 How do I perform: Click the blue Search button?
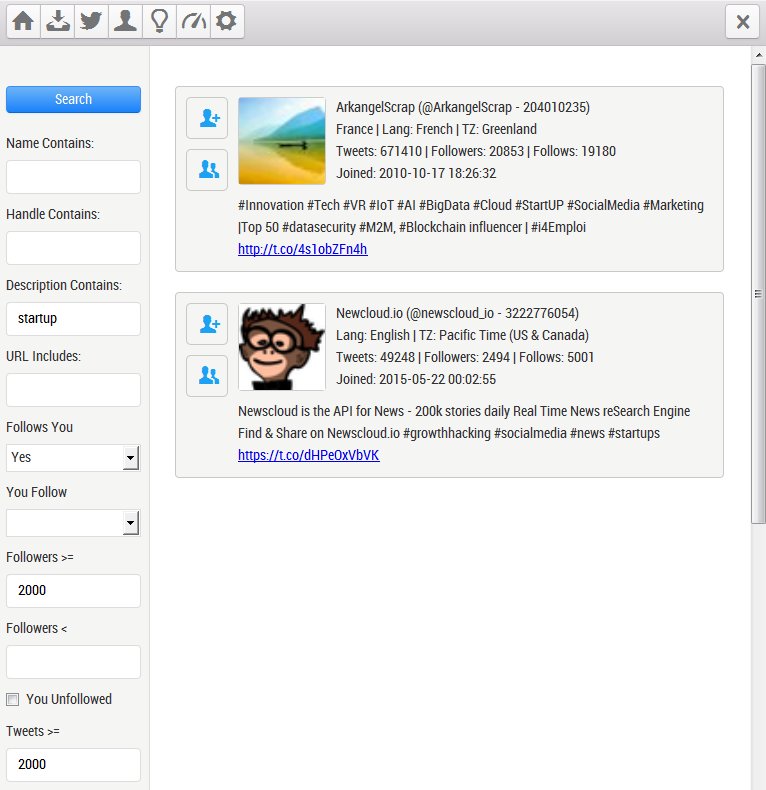coord(74,99)
